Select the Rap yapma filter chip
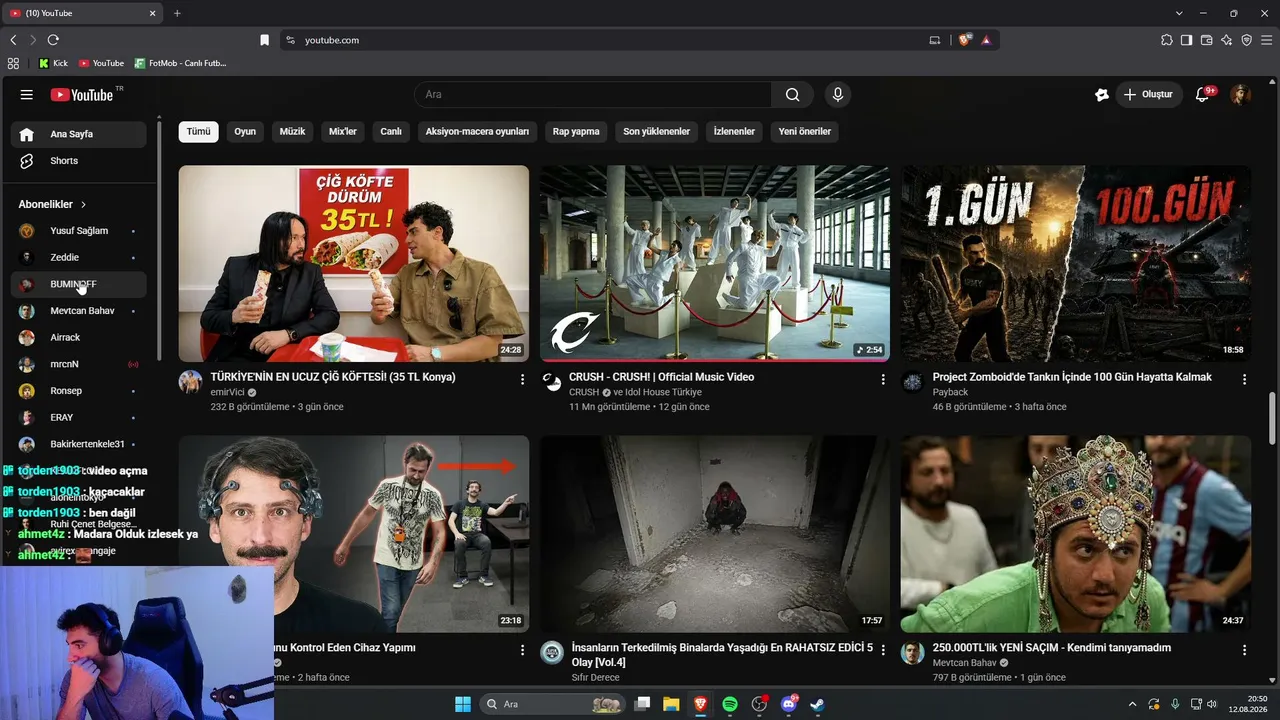 coord(576,131)
